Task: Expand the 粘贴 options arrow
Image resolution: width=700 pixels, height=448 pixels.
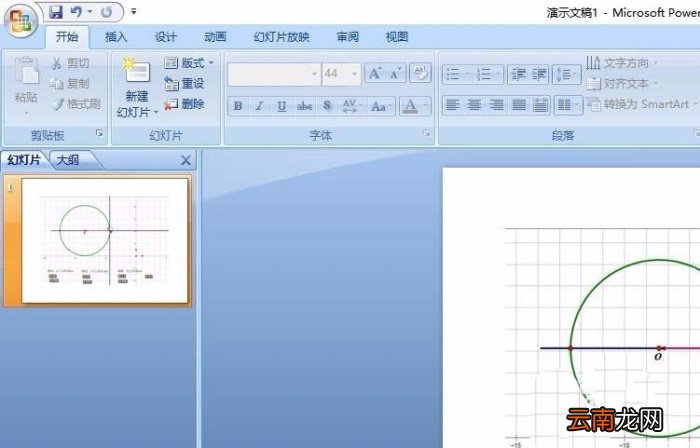Action: [x=26, y=112]
